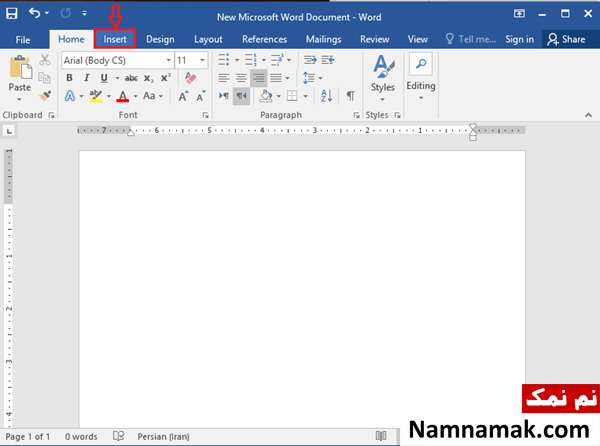Set right-to-left text direction
Screen dimensions: 600x446
click(241, 96)
